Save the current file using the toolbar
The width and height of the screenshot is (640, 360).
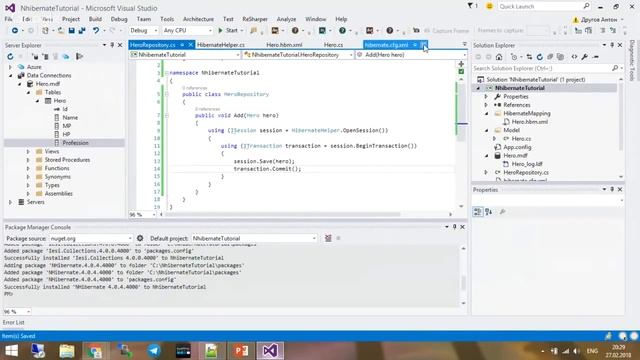[71, 31]
